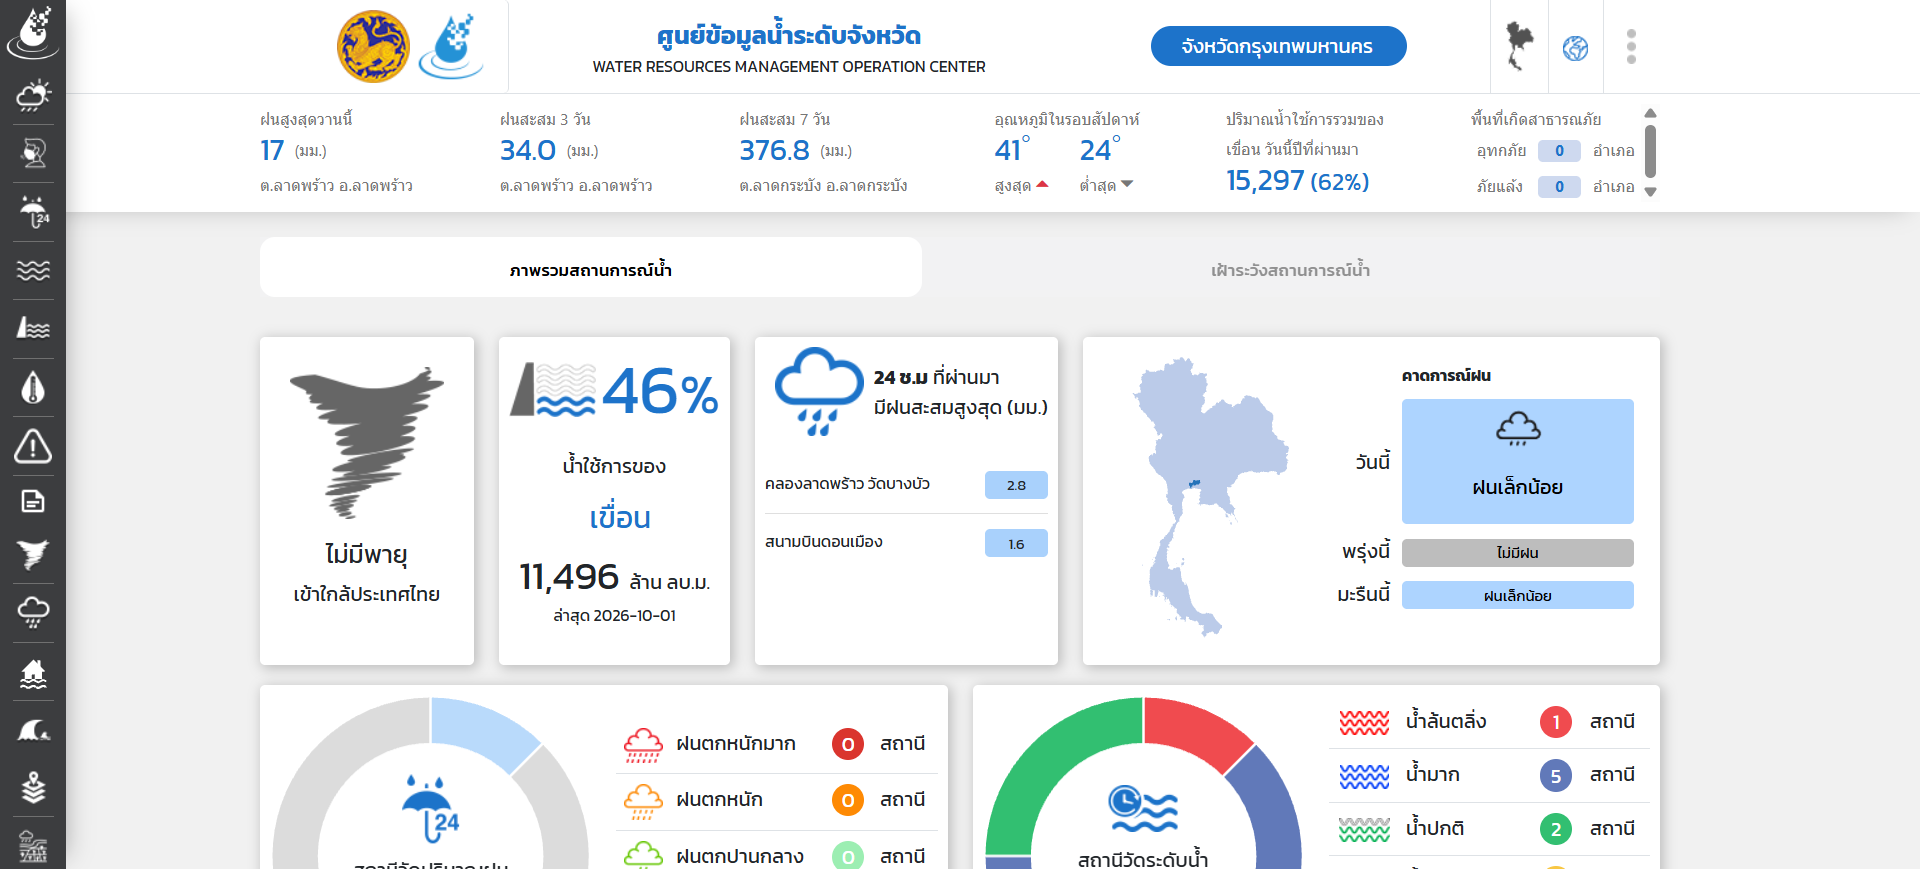Click the orange 0 badge for ฝนตกหนัก

point(847,800)
